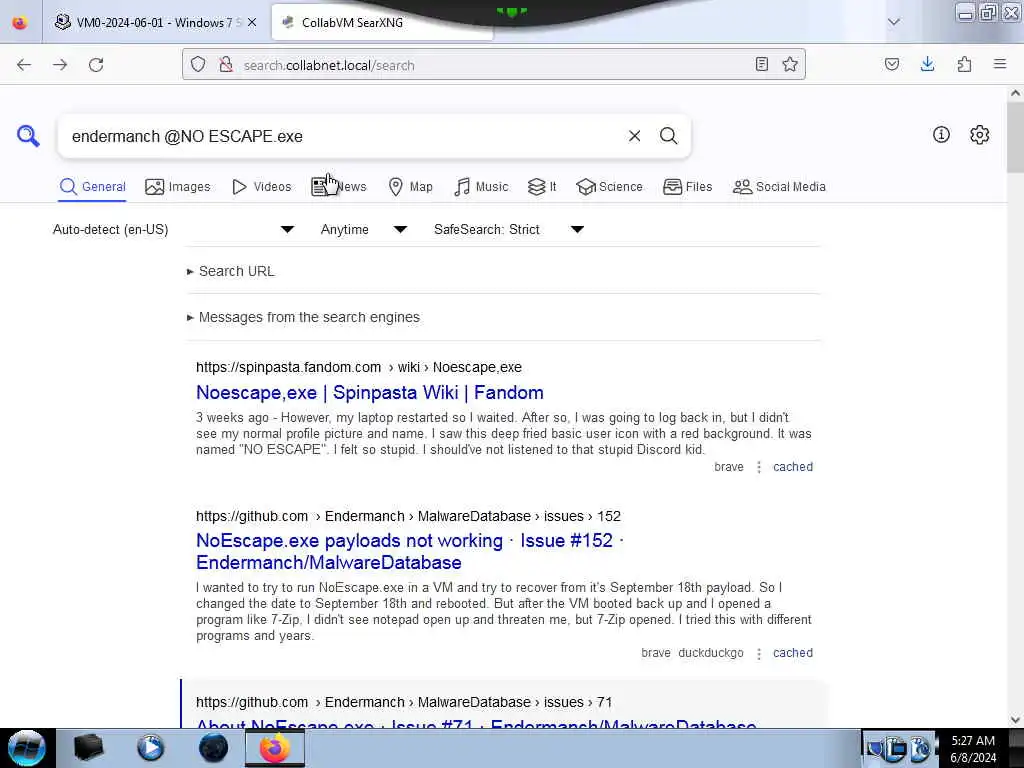Open NoEscape.exe payloads not working Issue #152
1024x768 pixels.
coord(409,551)
